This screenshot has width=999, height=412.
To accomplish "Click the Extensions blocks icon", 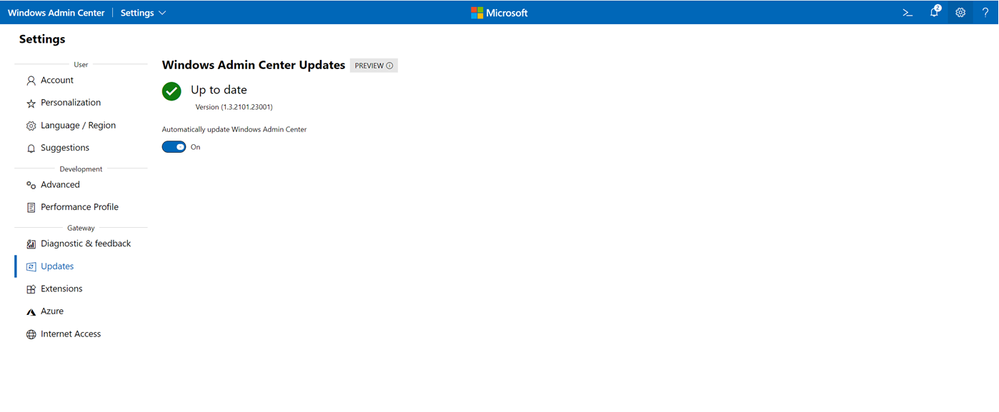I will (x=31, y=289).
